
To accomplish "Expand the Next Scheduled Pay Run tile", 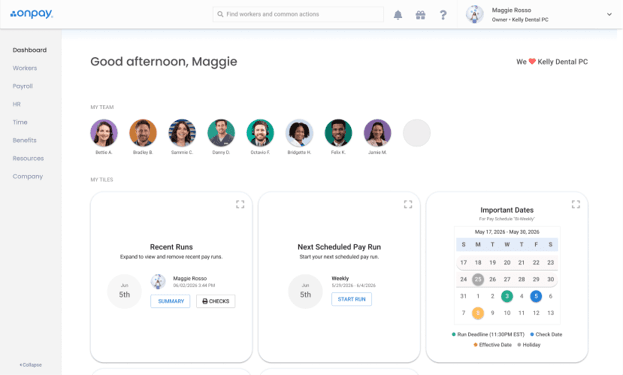I will [408, 204].
